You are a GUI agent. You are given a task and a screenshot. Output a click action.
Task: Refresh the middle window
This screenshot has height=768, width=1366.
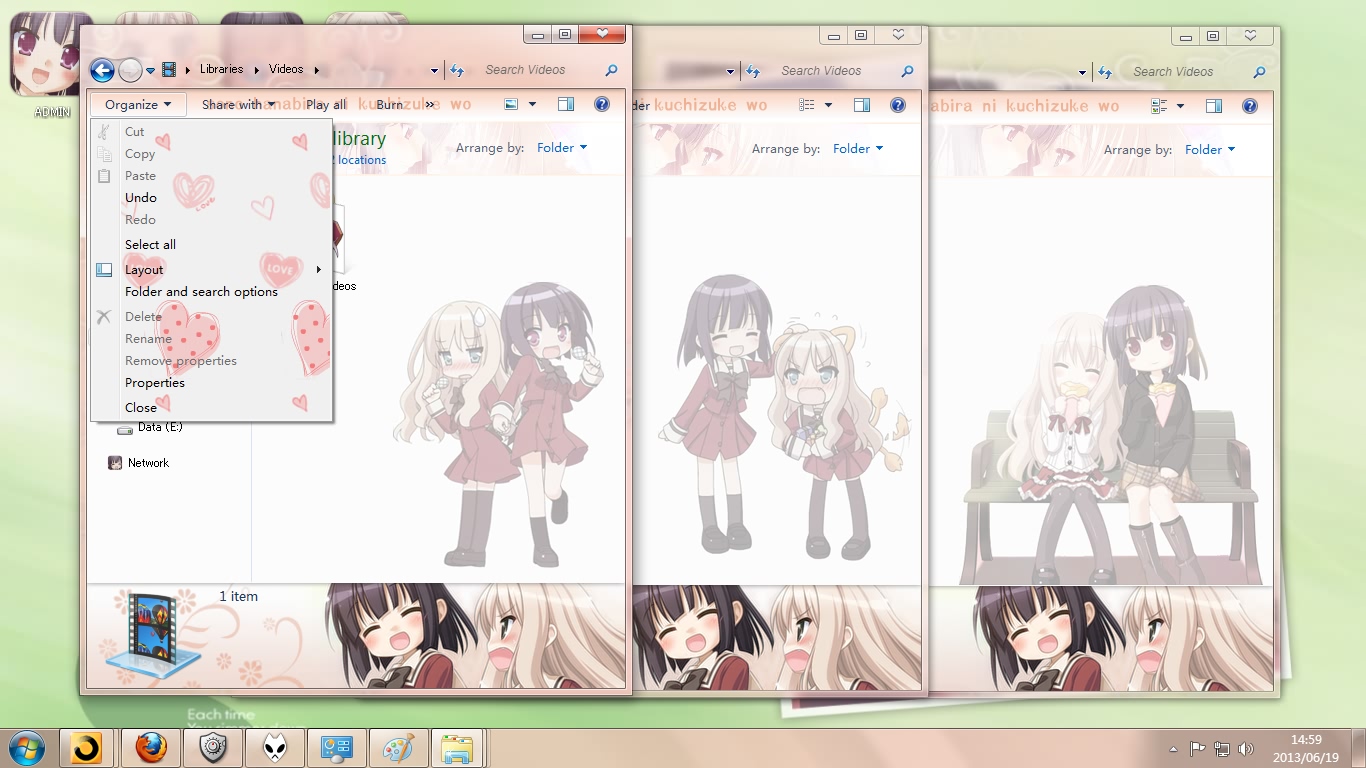[753, 71]
